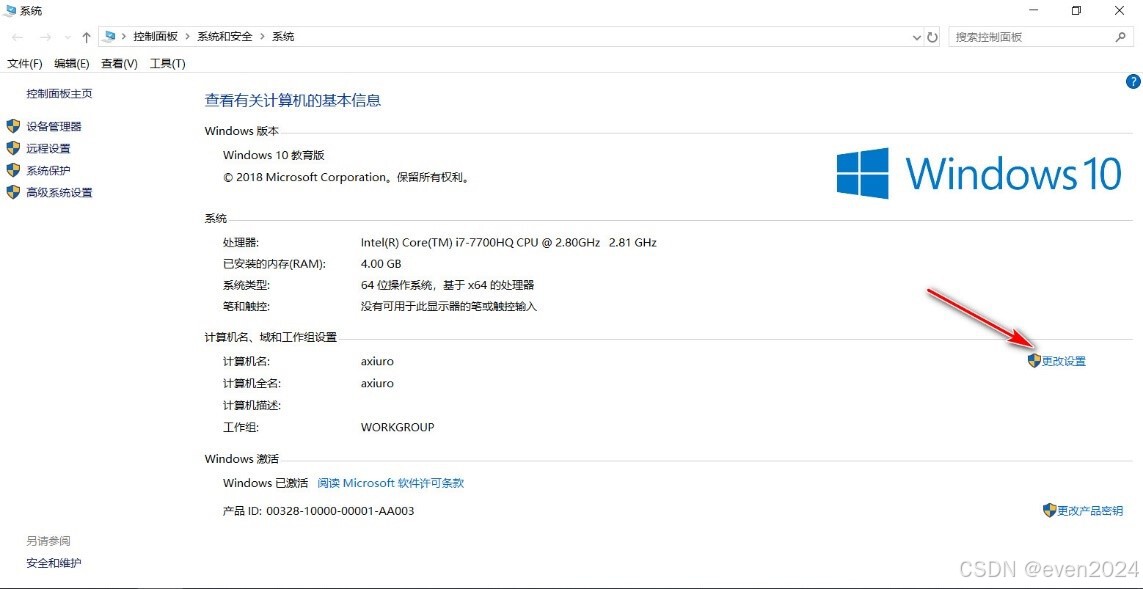The width and height of the screenshot is (1143, 589).
Task: Open 安全和维护 under 另请参阅
Action: (54, 563)
